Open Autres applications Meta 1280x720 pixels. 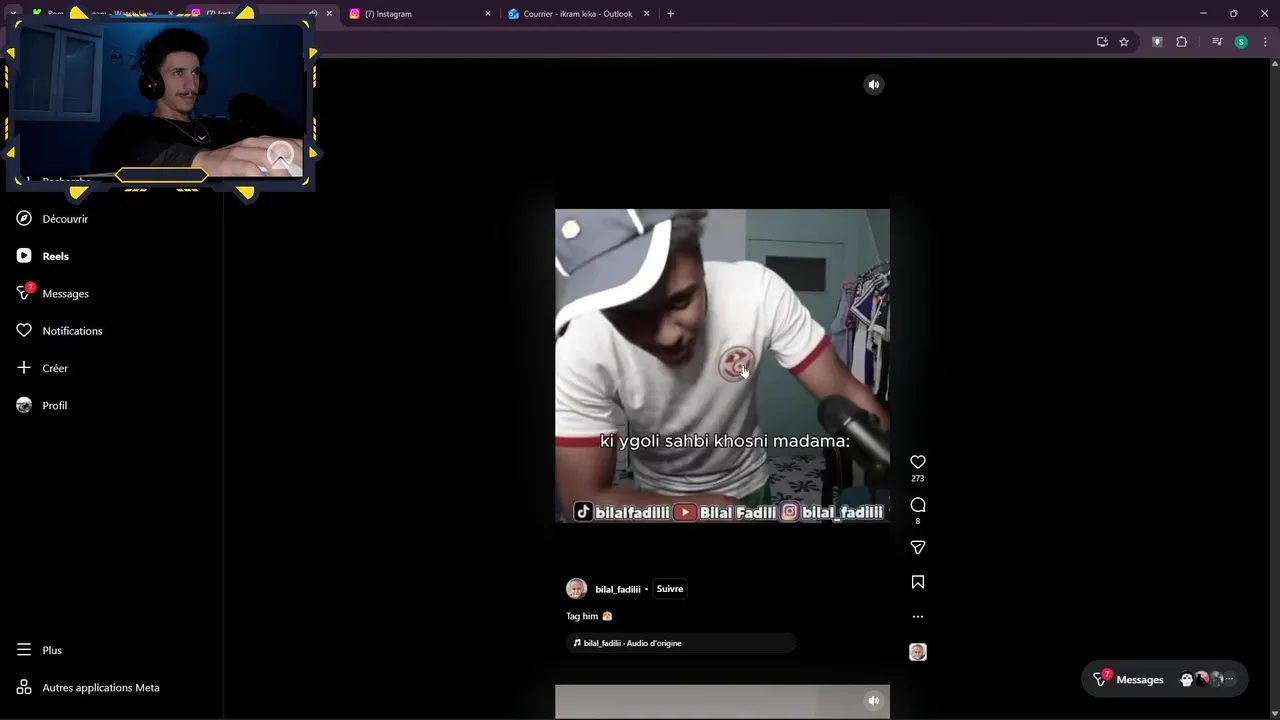click(88, 687)
